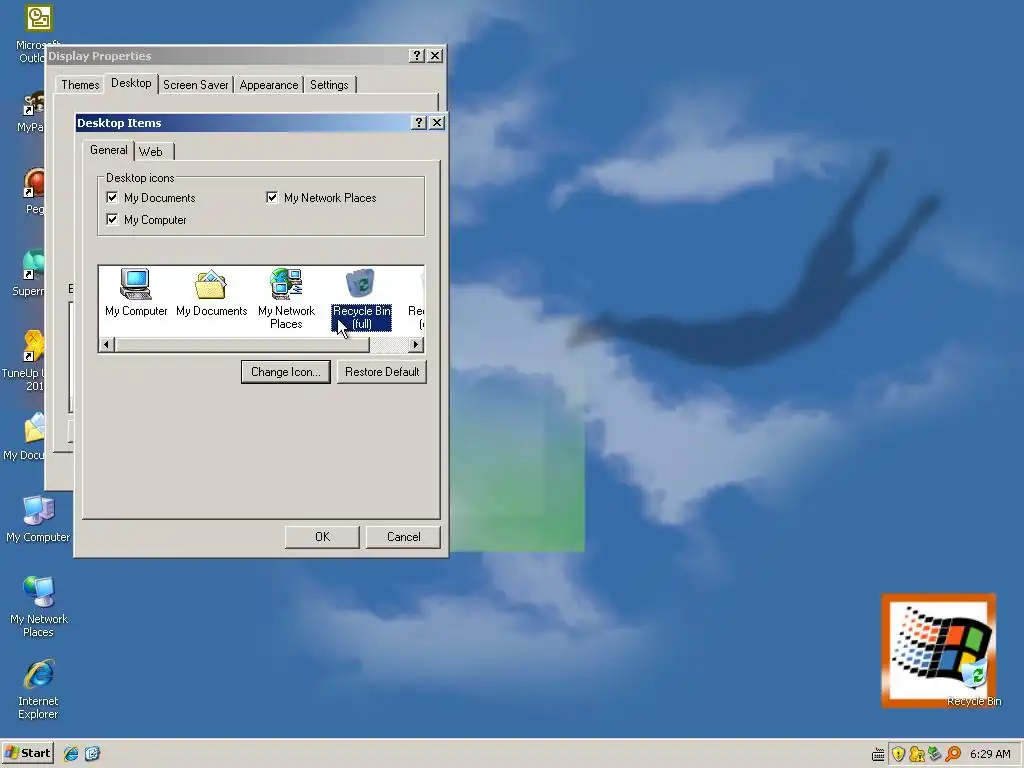Click the icon list scroll left arrow
The image size is (1024, 768).
[x=107, y=344]
